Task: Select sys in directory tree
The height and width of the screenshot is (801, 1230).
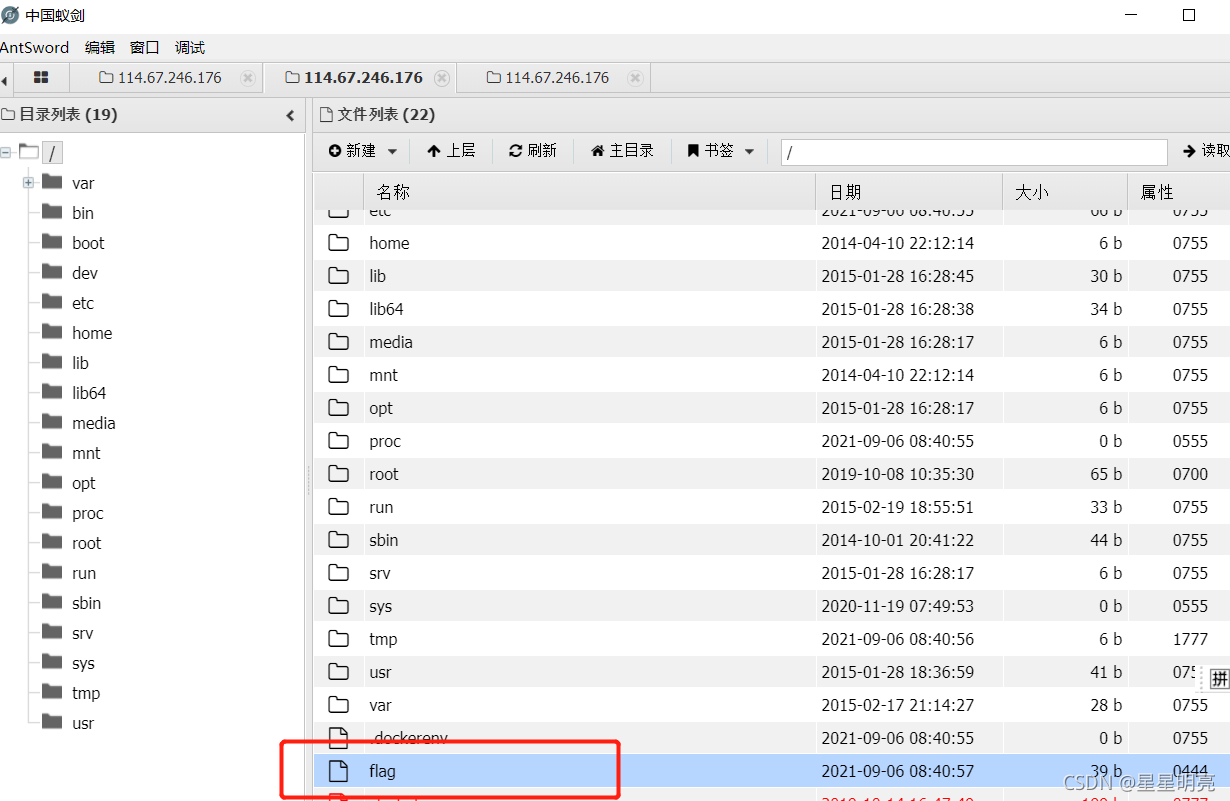Action: click(x=84, y=663)
